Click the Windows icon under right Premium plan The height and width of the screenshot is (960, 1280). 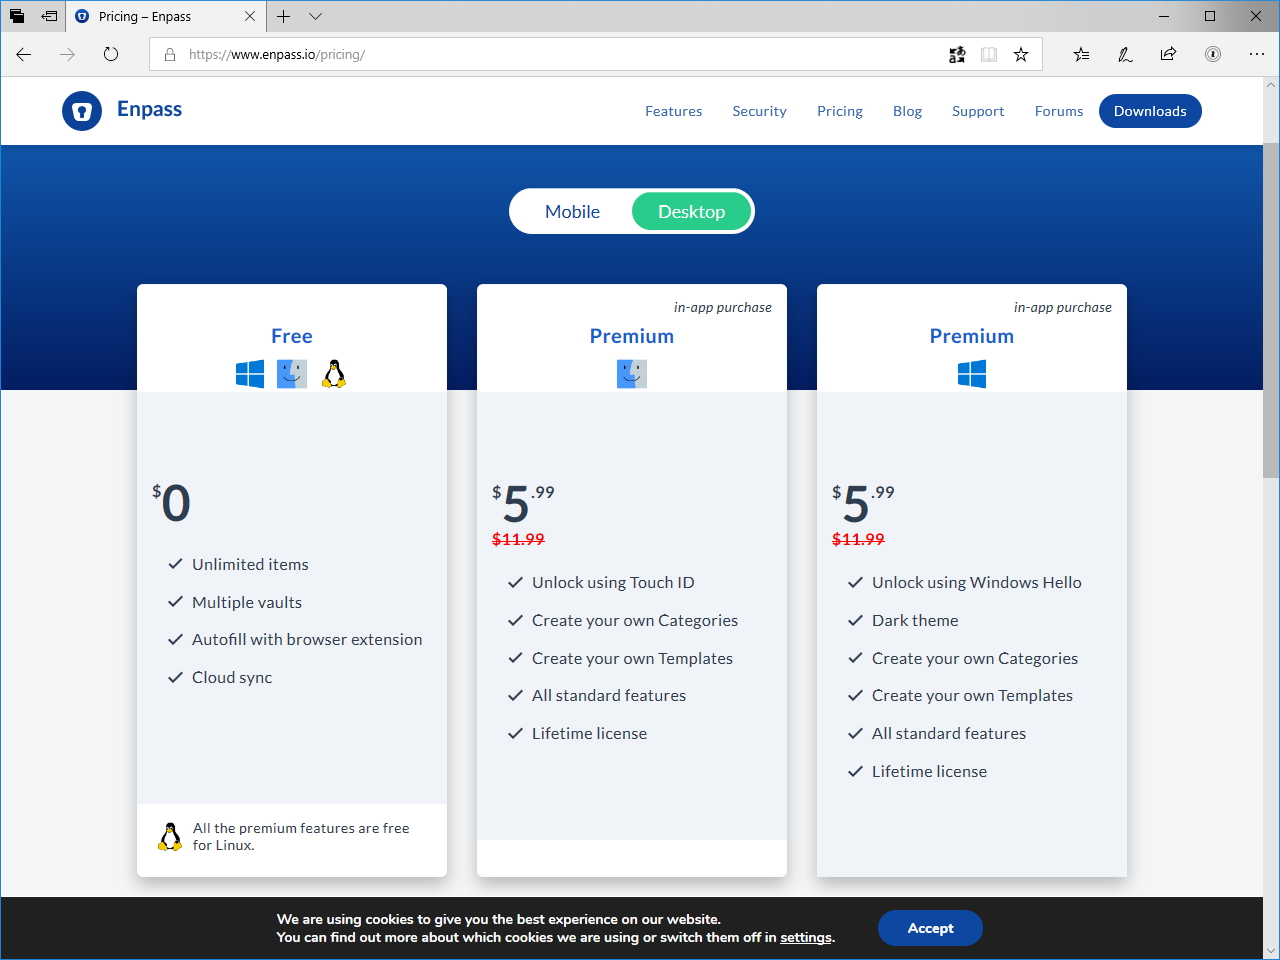(971, 373)
